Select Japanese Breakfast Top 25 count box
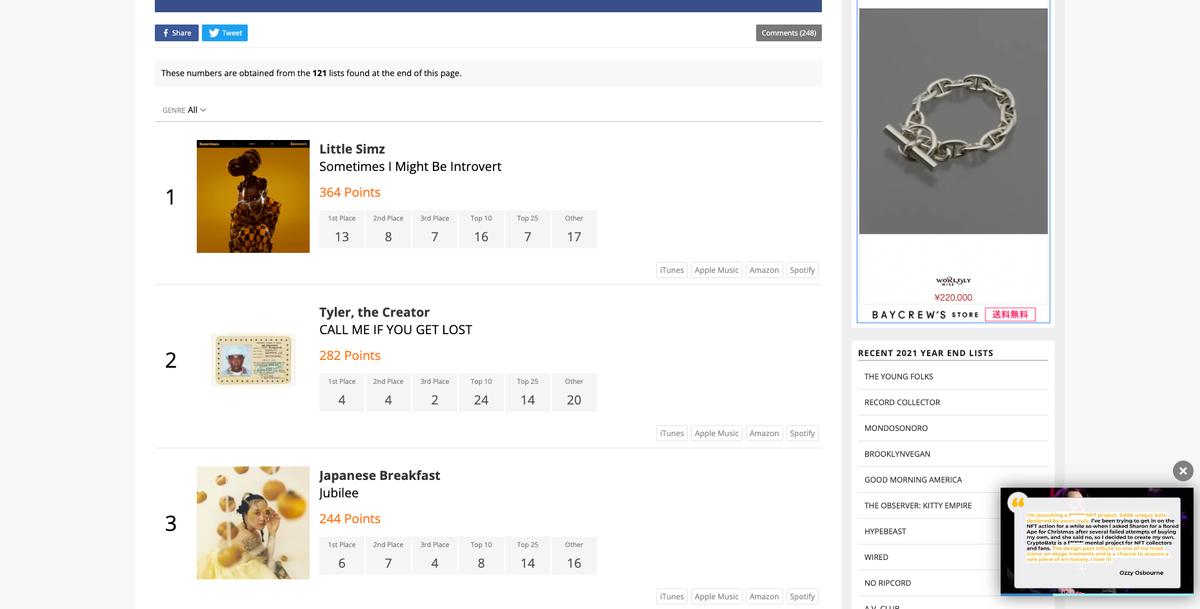This screenshot has width=1200, height=609. [x=528, y=555]
